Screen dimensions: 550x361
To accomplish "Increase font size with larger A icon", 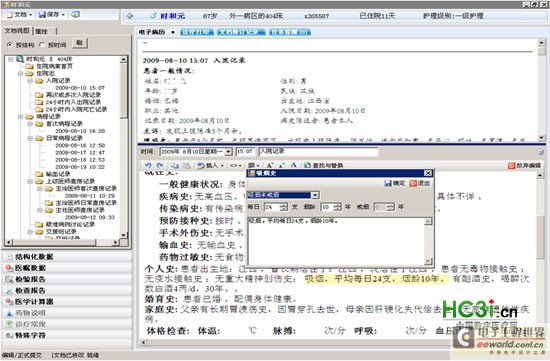I will click(269, 165).
